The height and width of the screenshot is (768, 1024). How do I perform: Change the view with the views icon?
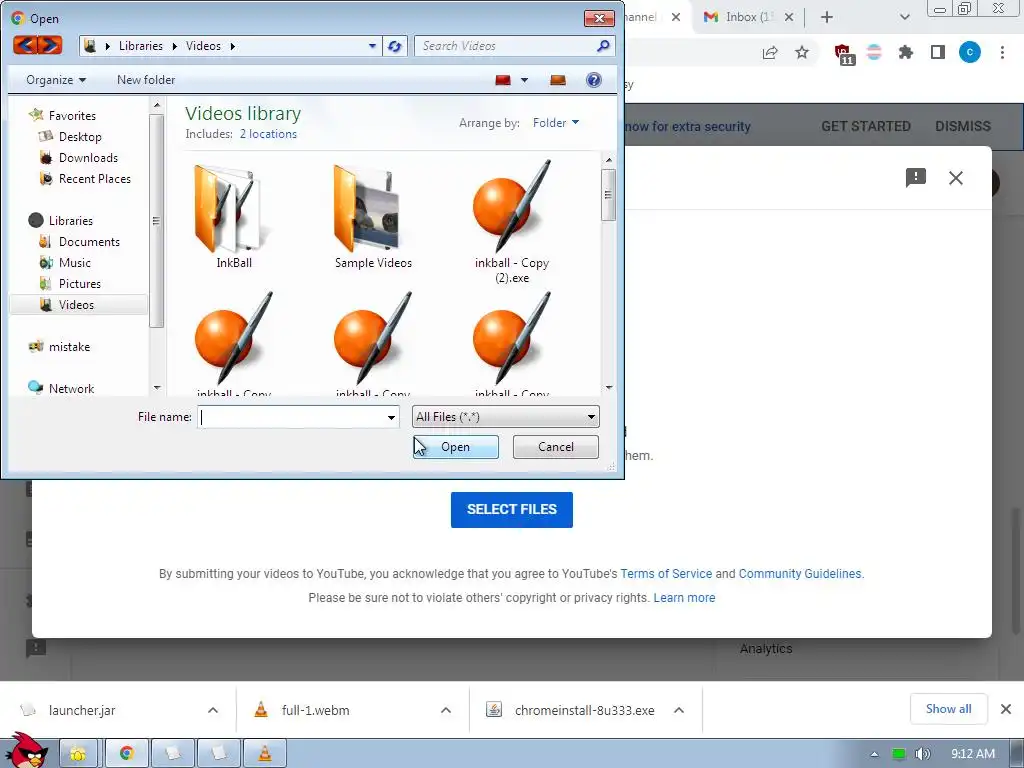pos(503,80)
